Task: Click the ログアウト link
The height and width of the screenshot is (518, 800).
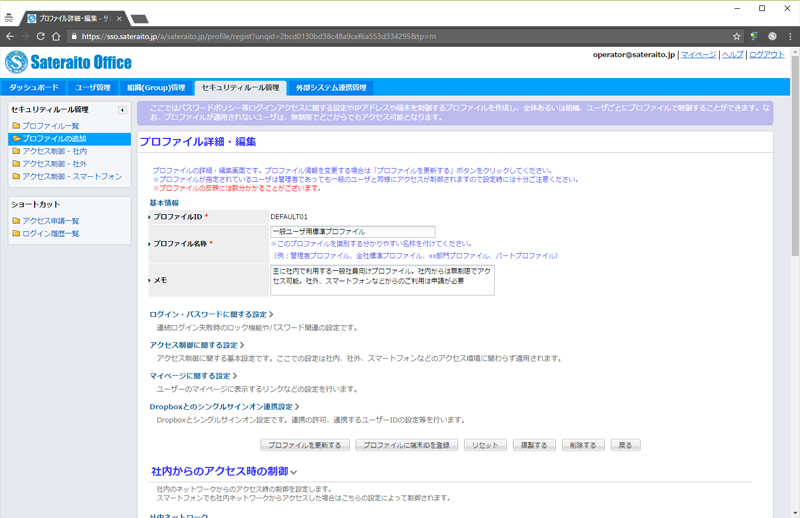Action: 767,55
